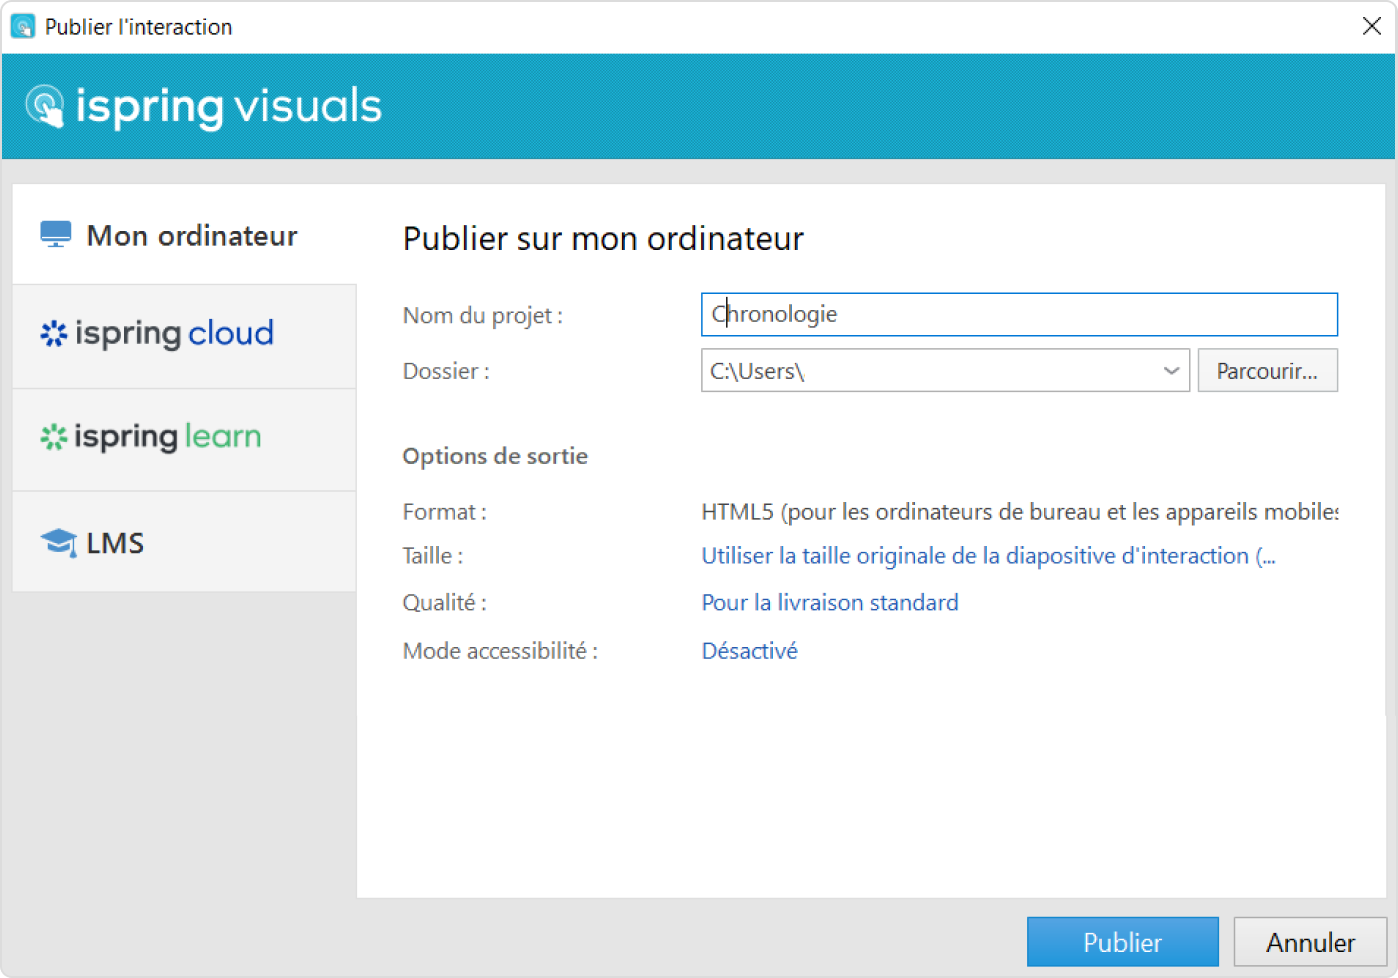This screenshot has width=1398, height=978.
Task: Click the title bar application icon
Action: [22, 26]
